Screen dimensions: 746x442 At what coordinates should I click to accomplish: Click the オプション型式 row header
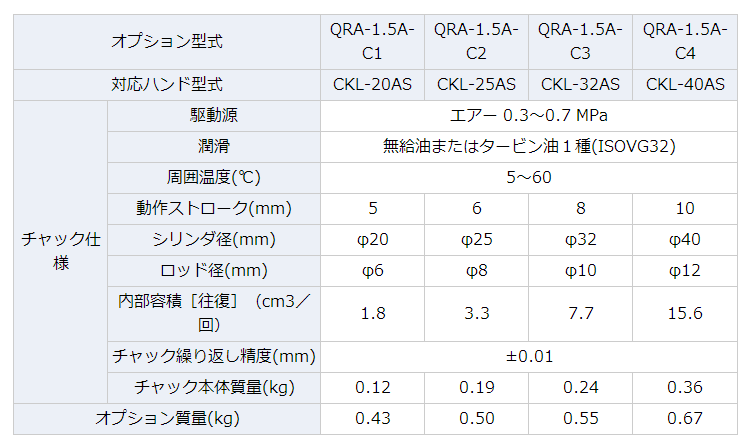coord(166,41)
